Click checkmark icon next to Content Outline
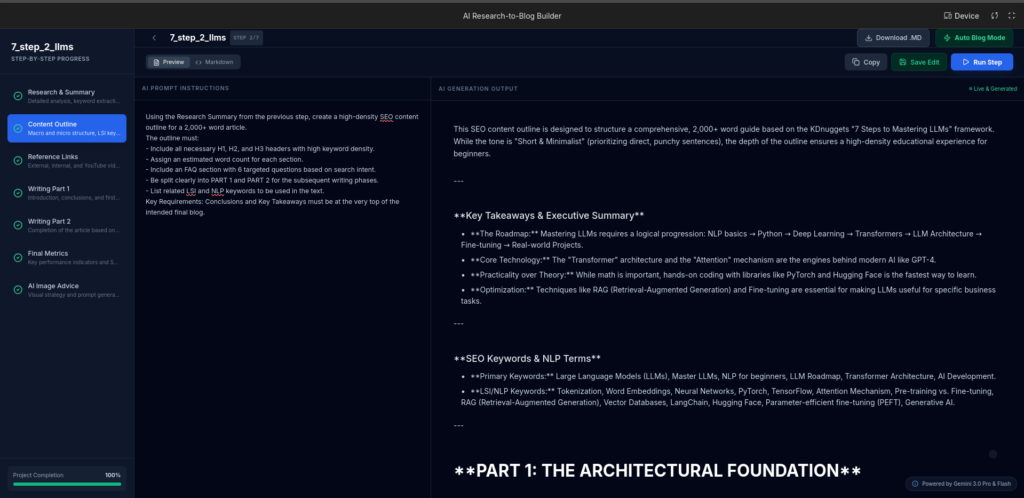Viewport: 1024px width, 498px height. pyautogui.click(x=18, y=129)
